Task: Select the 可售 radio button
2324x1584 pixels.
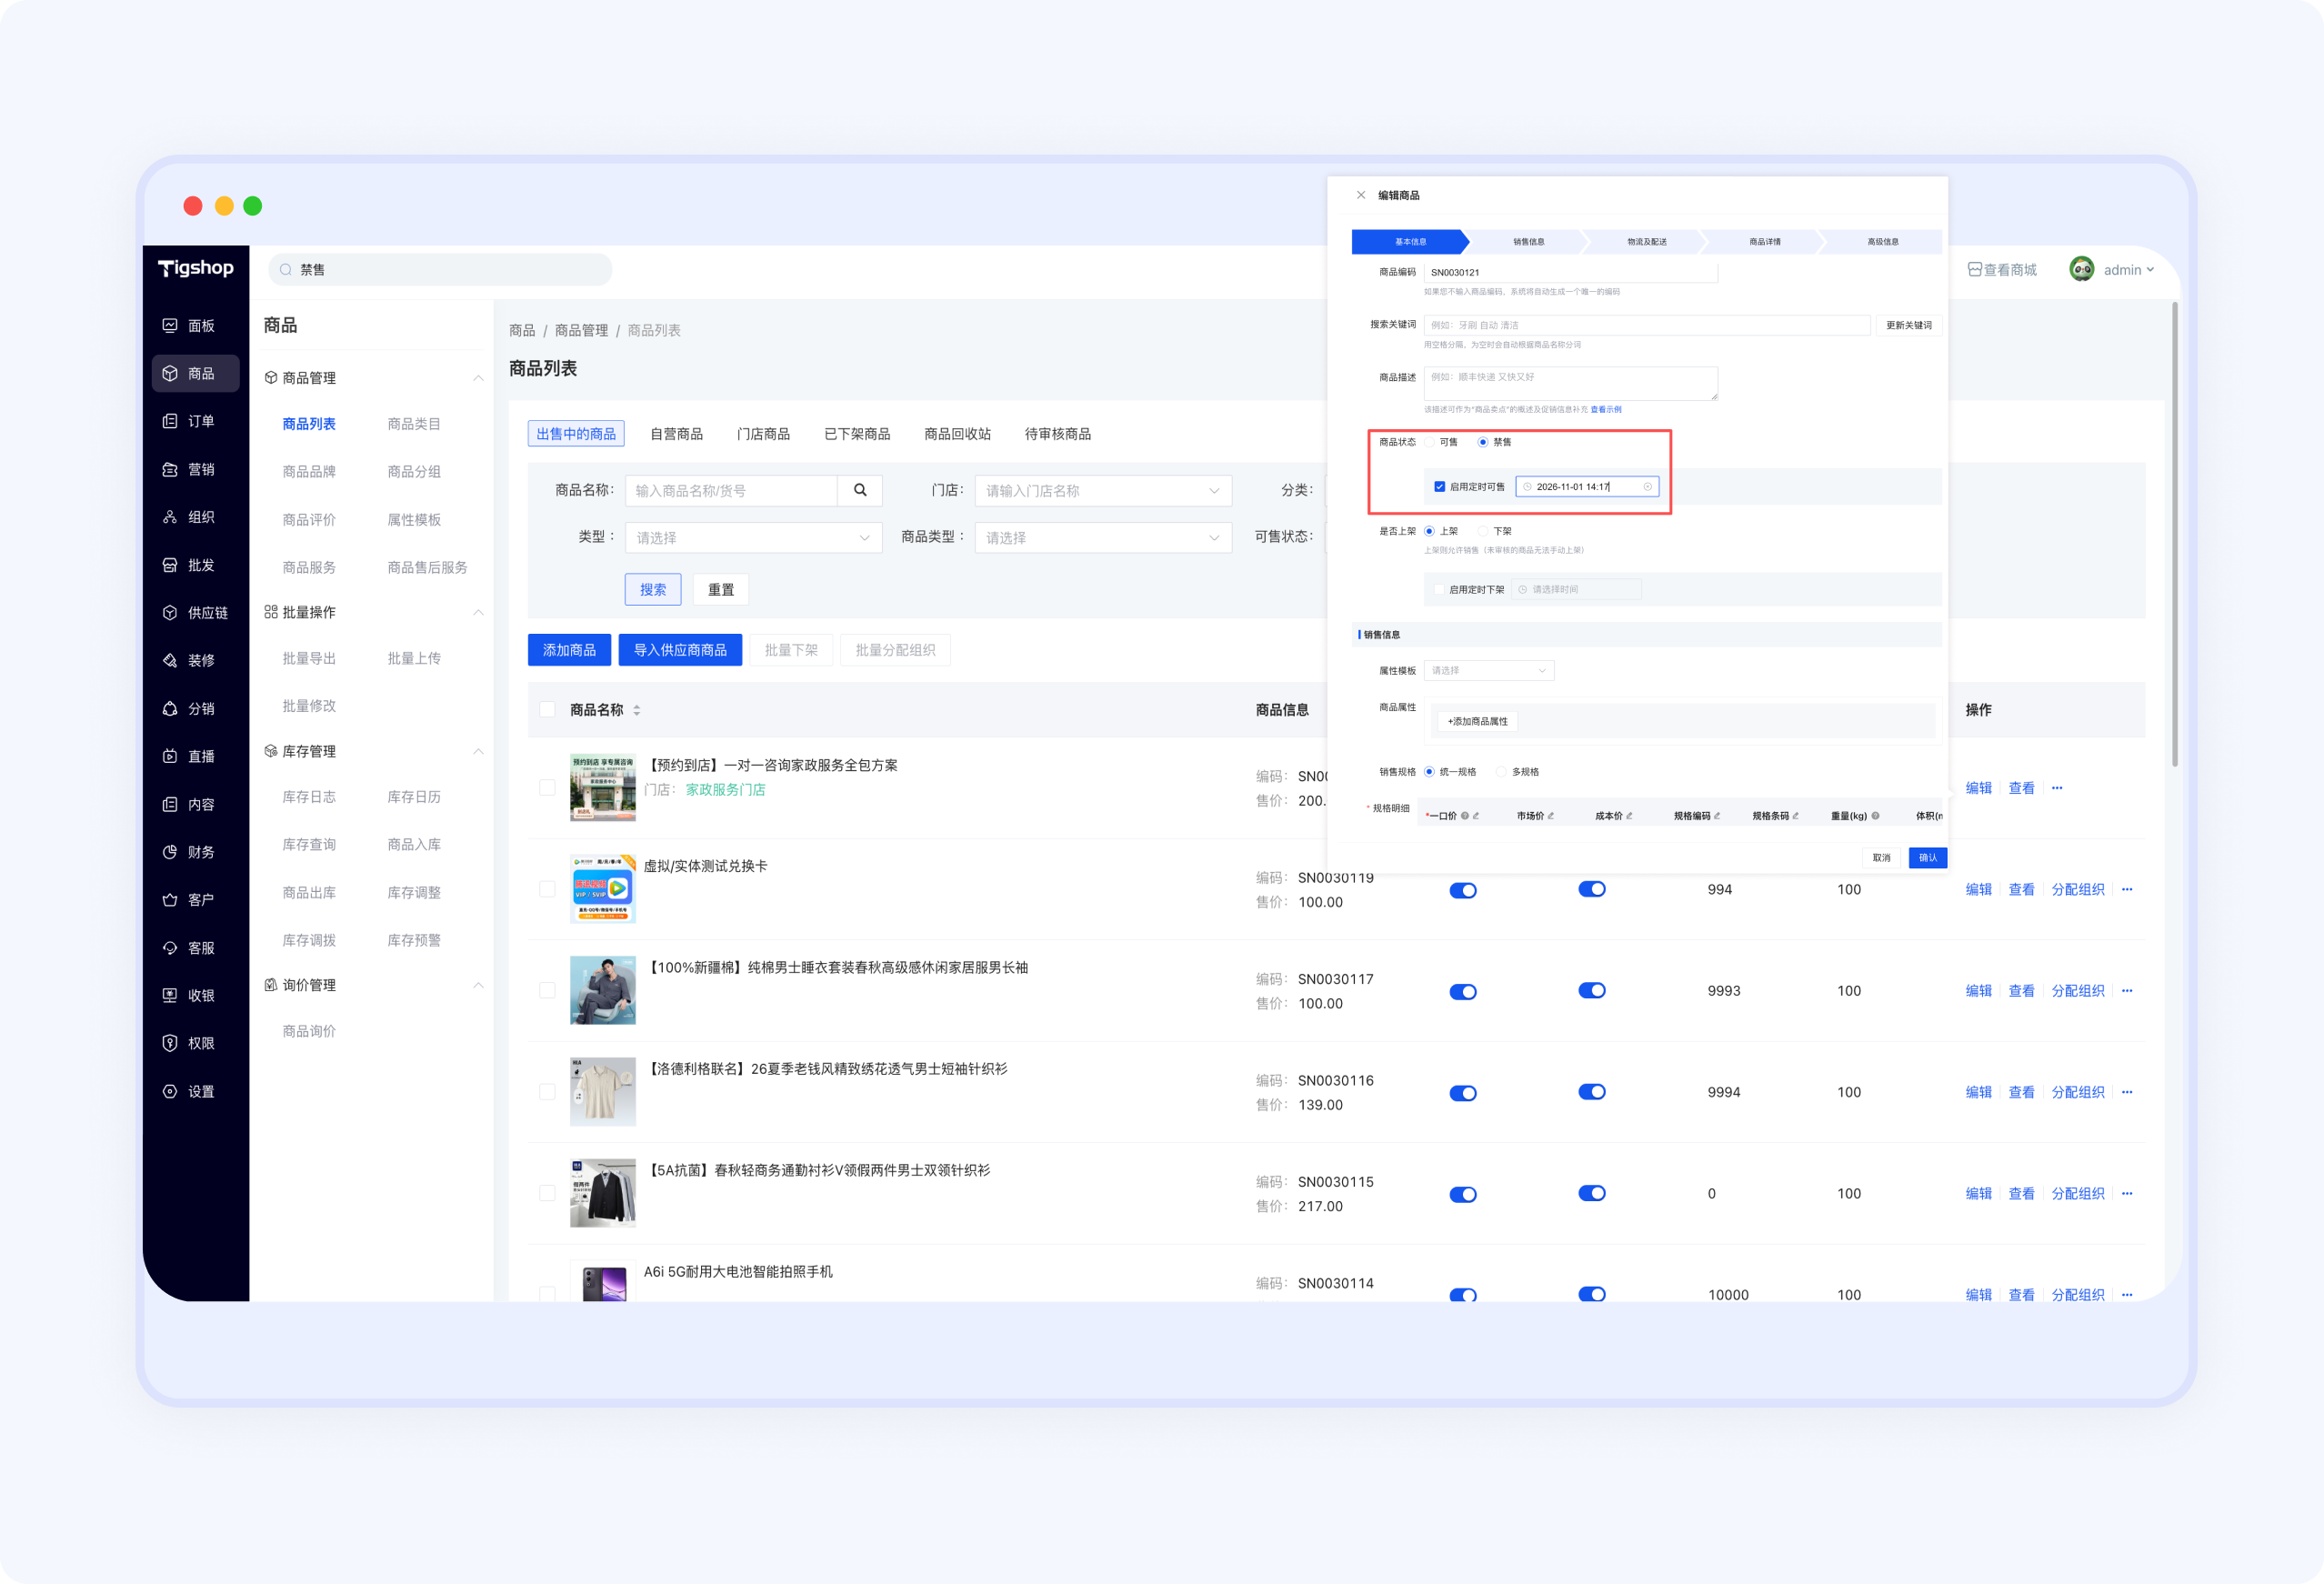Action: coord(1430,442)
